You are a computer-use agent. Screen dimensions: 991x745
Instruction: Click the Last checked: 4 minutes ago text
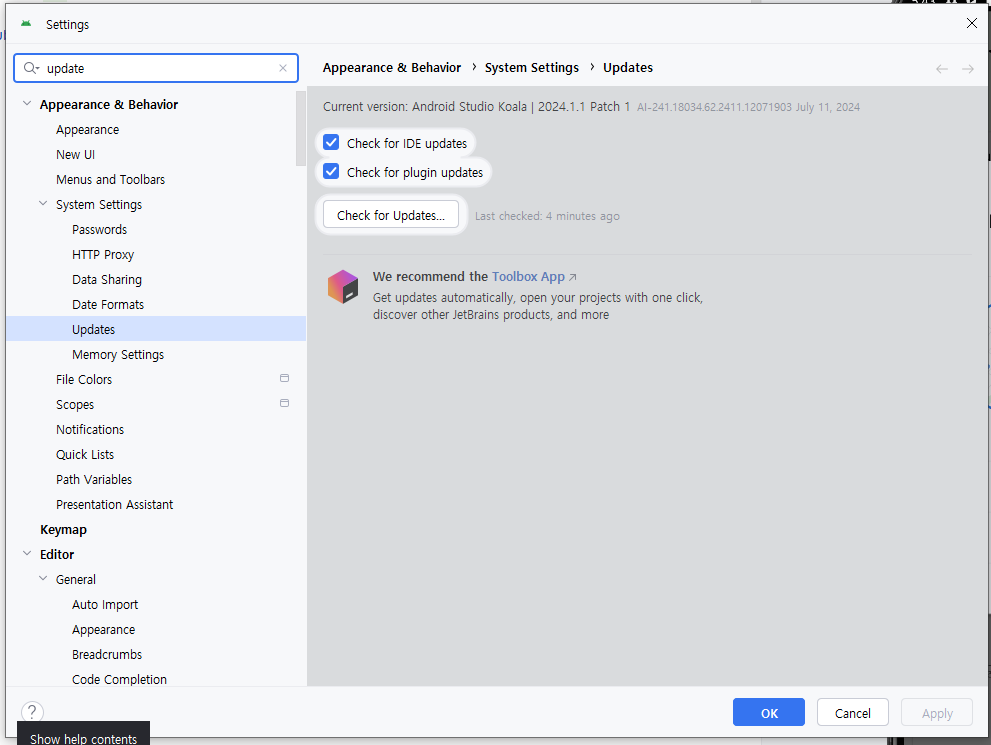click(x=547, y=216)
